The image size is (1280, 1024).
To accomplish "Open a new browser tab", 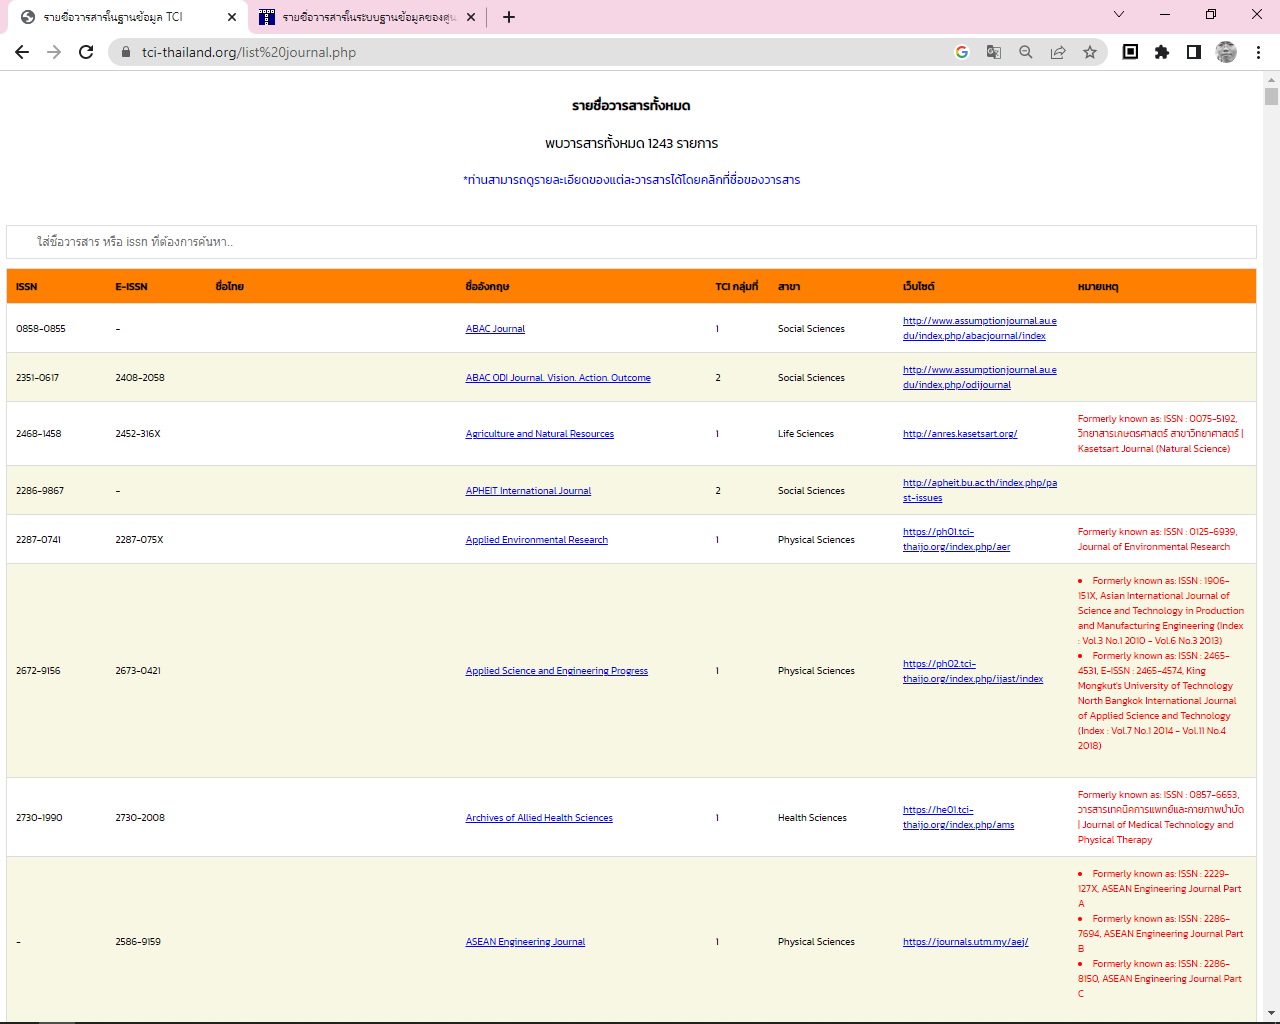I will pos(509,17).
